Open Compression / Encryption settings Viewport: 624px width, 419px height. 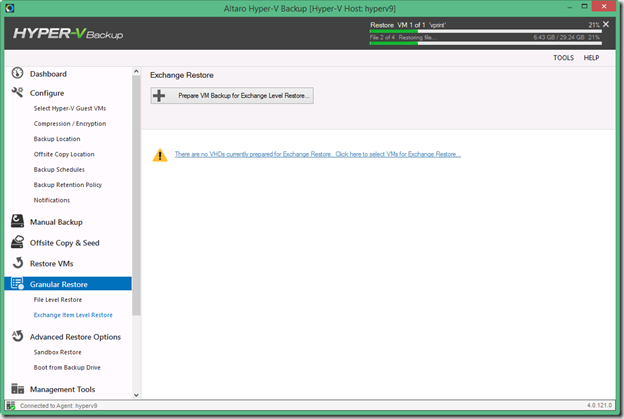point(70,124)
